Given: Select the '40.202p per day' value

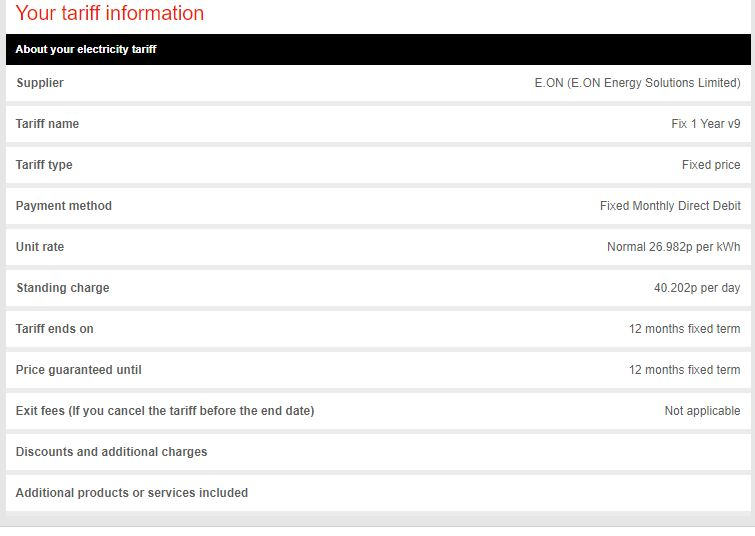Looking at the screenshot, I should click(x=697, y=288).
